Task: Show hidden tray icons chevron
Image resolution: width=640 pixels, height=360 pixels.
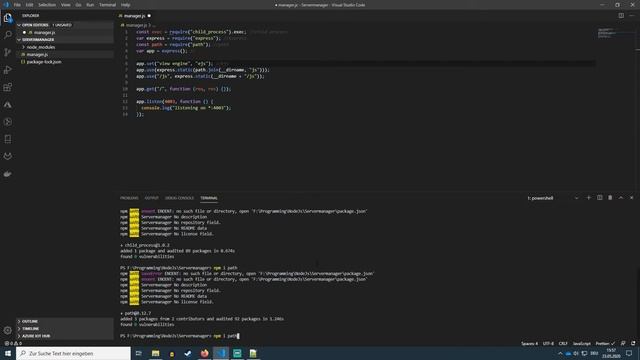Action: click(560, 353)
